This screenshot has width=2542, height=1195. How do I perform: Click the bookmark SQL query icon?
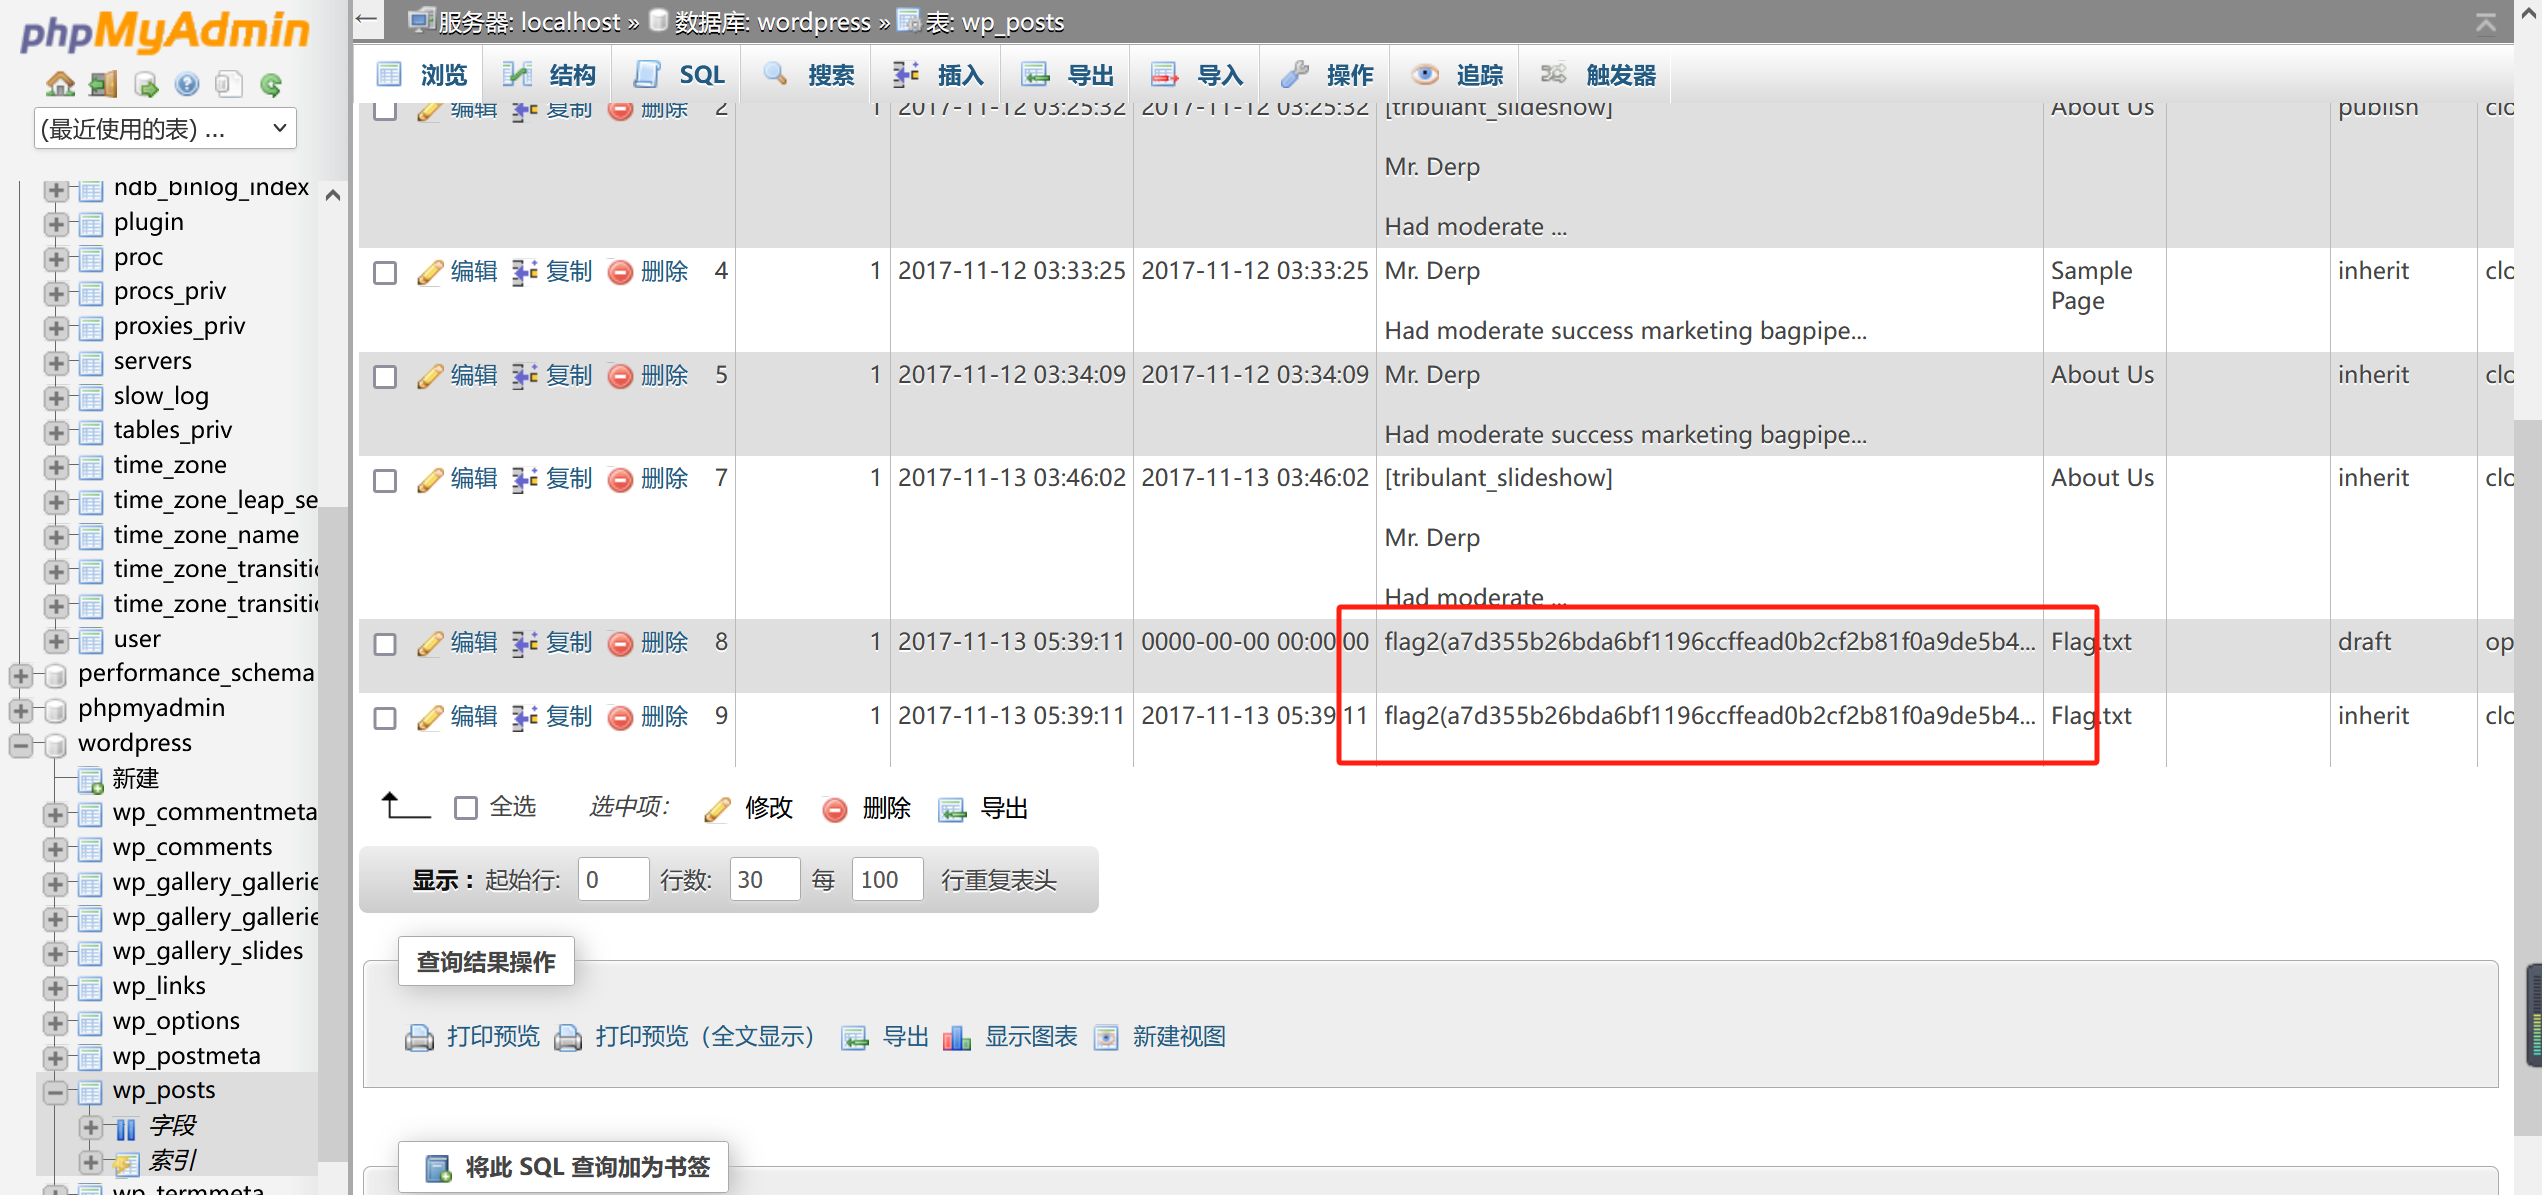click(x=438, y=1168)
